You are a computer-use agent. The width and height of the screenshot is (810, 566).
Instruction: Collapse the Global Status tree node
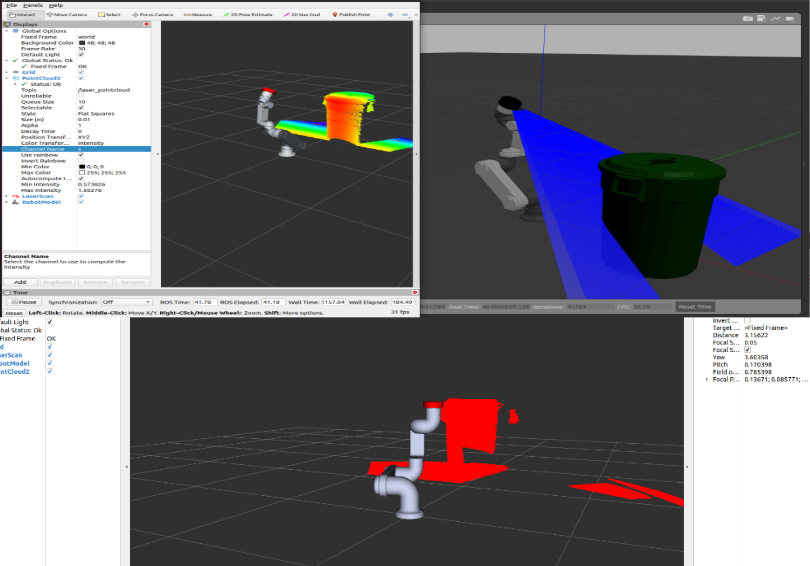coord(7,60)
